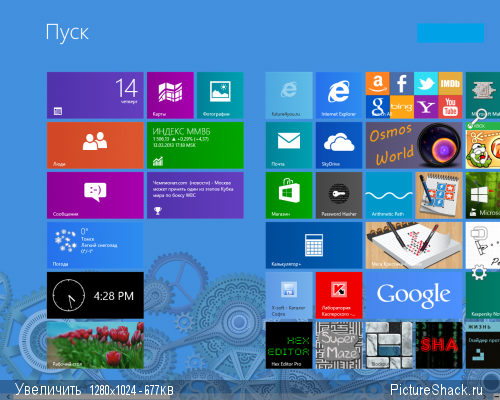Image resolution: width=500 pixels, height=400 pixels.
Task: Open the Рабочий стол desktop tile
Action: pyautogui.click(x=95, y=345)
